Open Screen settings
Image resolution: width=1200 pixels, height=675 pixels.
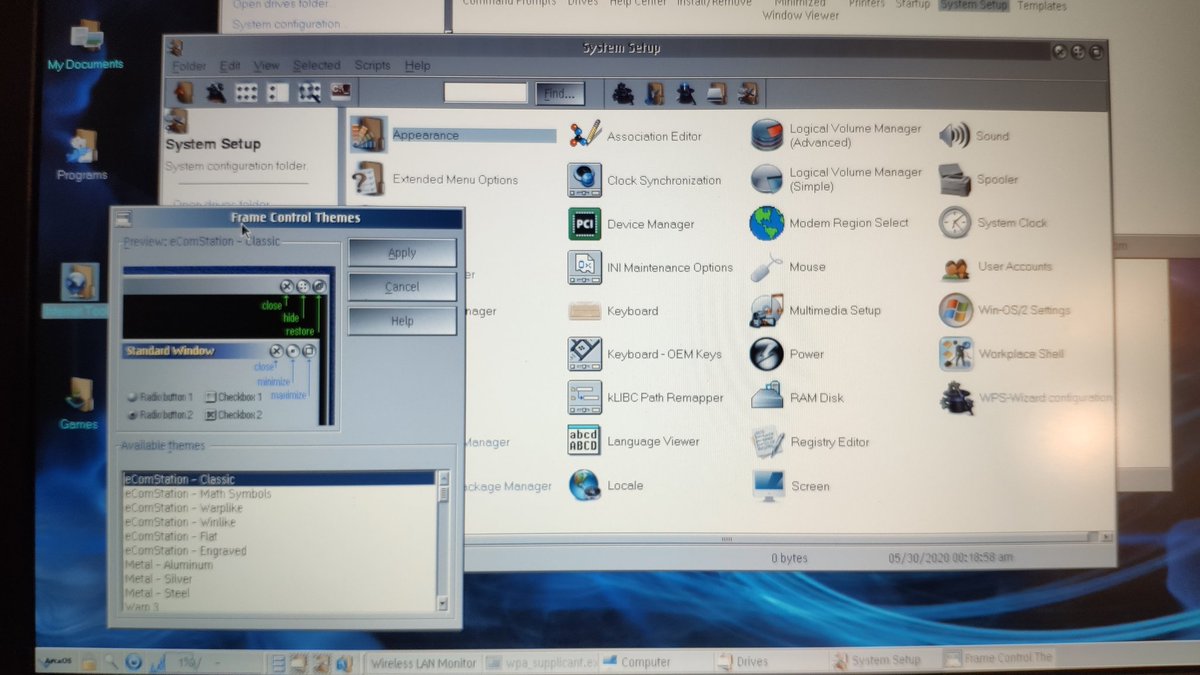coord(769,486)
